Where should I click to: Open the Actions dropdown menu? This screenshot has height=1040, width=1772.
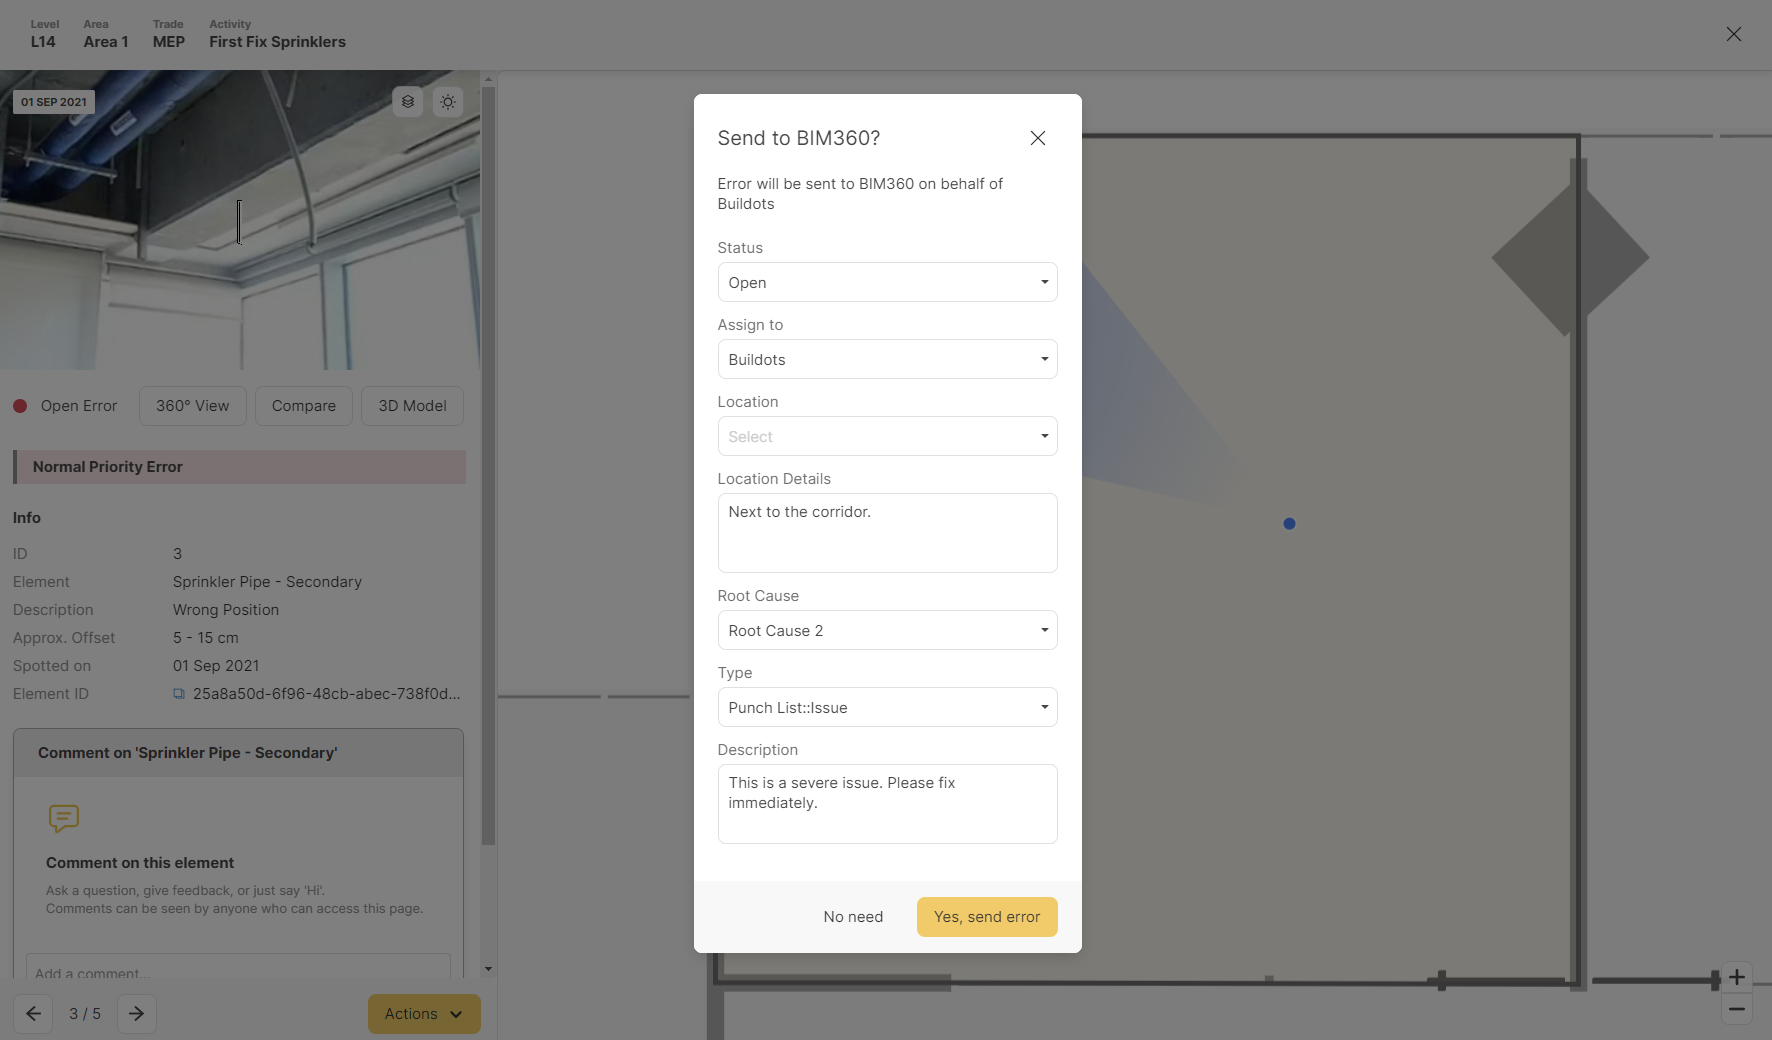click(x=424, y=1014)
